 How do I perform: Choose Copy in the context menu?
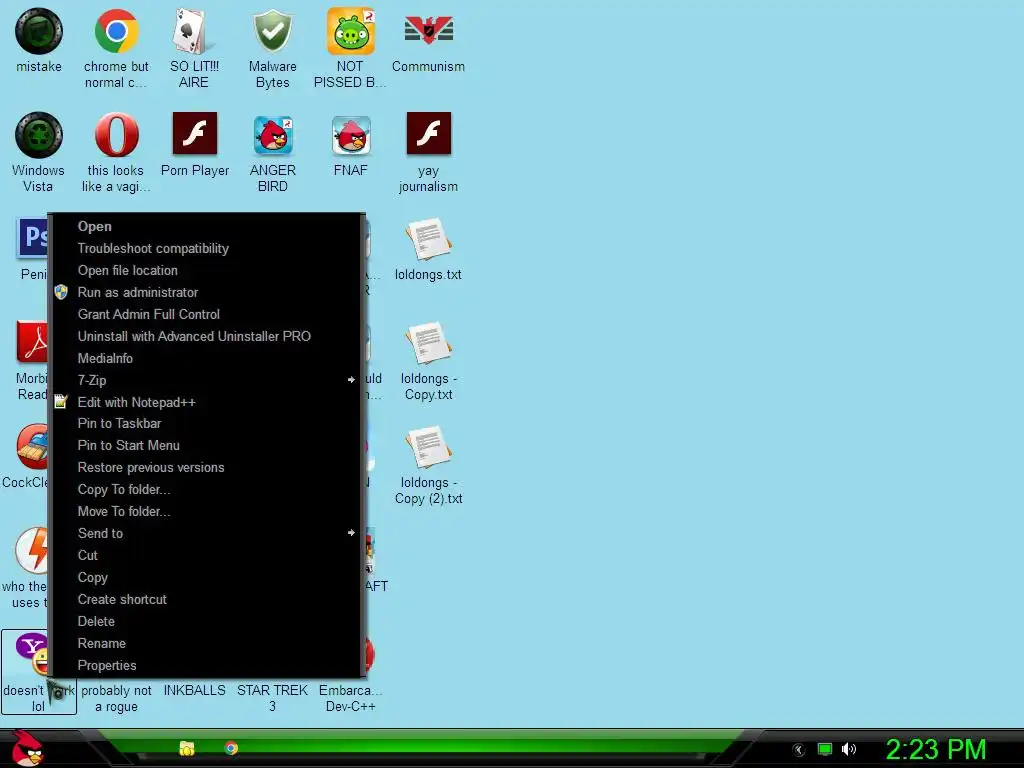pos(206,577)
